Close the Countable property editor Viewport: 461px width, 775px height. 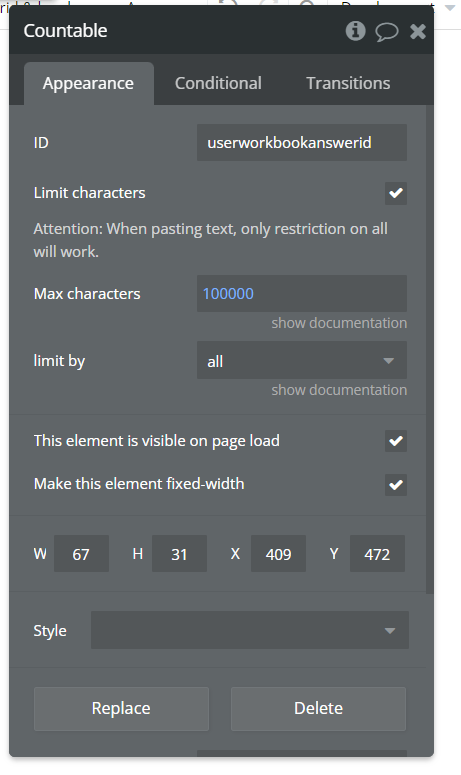pos(418,32)
